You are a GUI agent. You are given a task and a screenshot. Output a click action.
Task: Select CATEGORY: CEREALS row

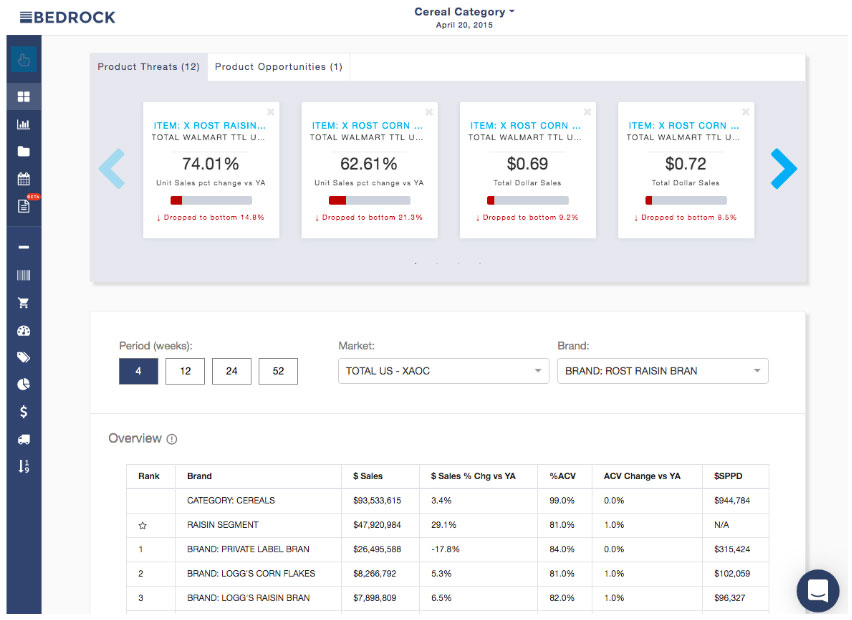448,501
